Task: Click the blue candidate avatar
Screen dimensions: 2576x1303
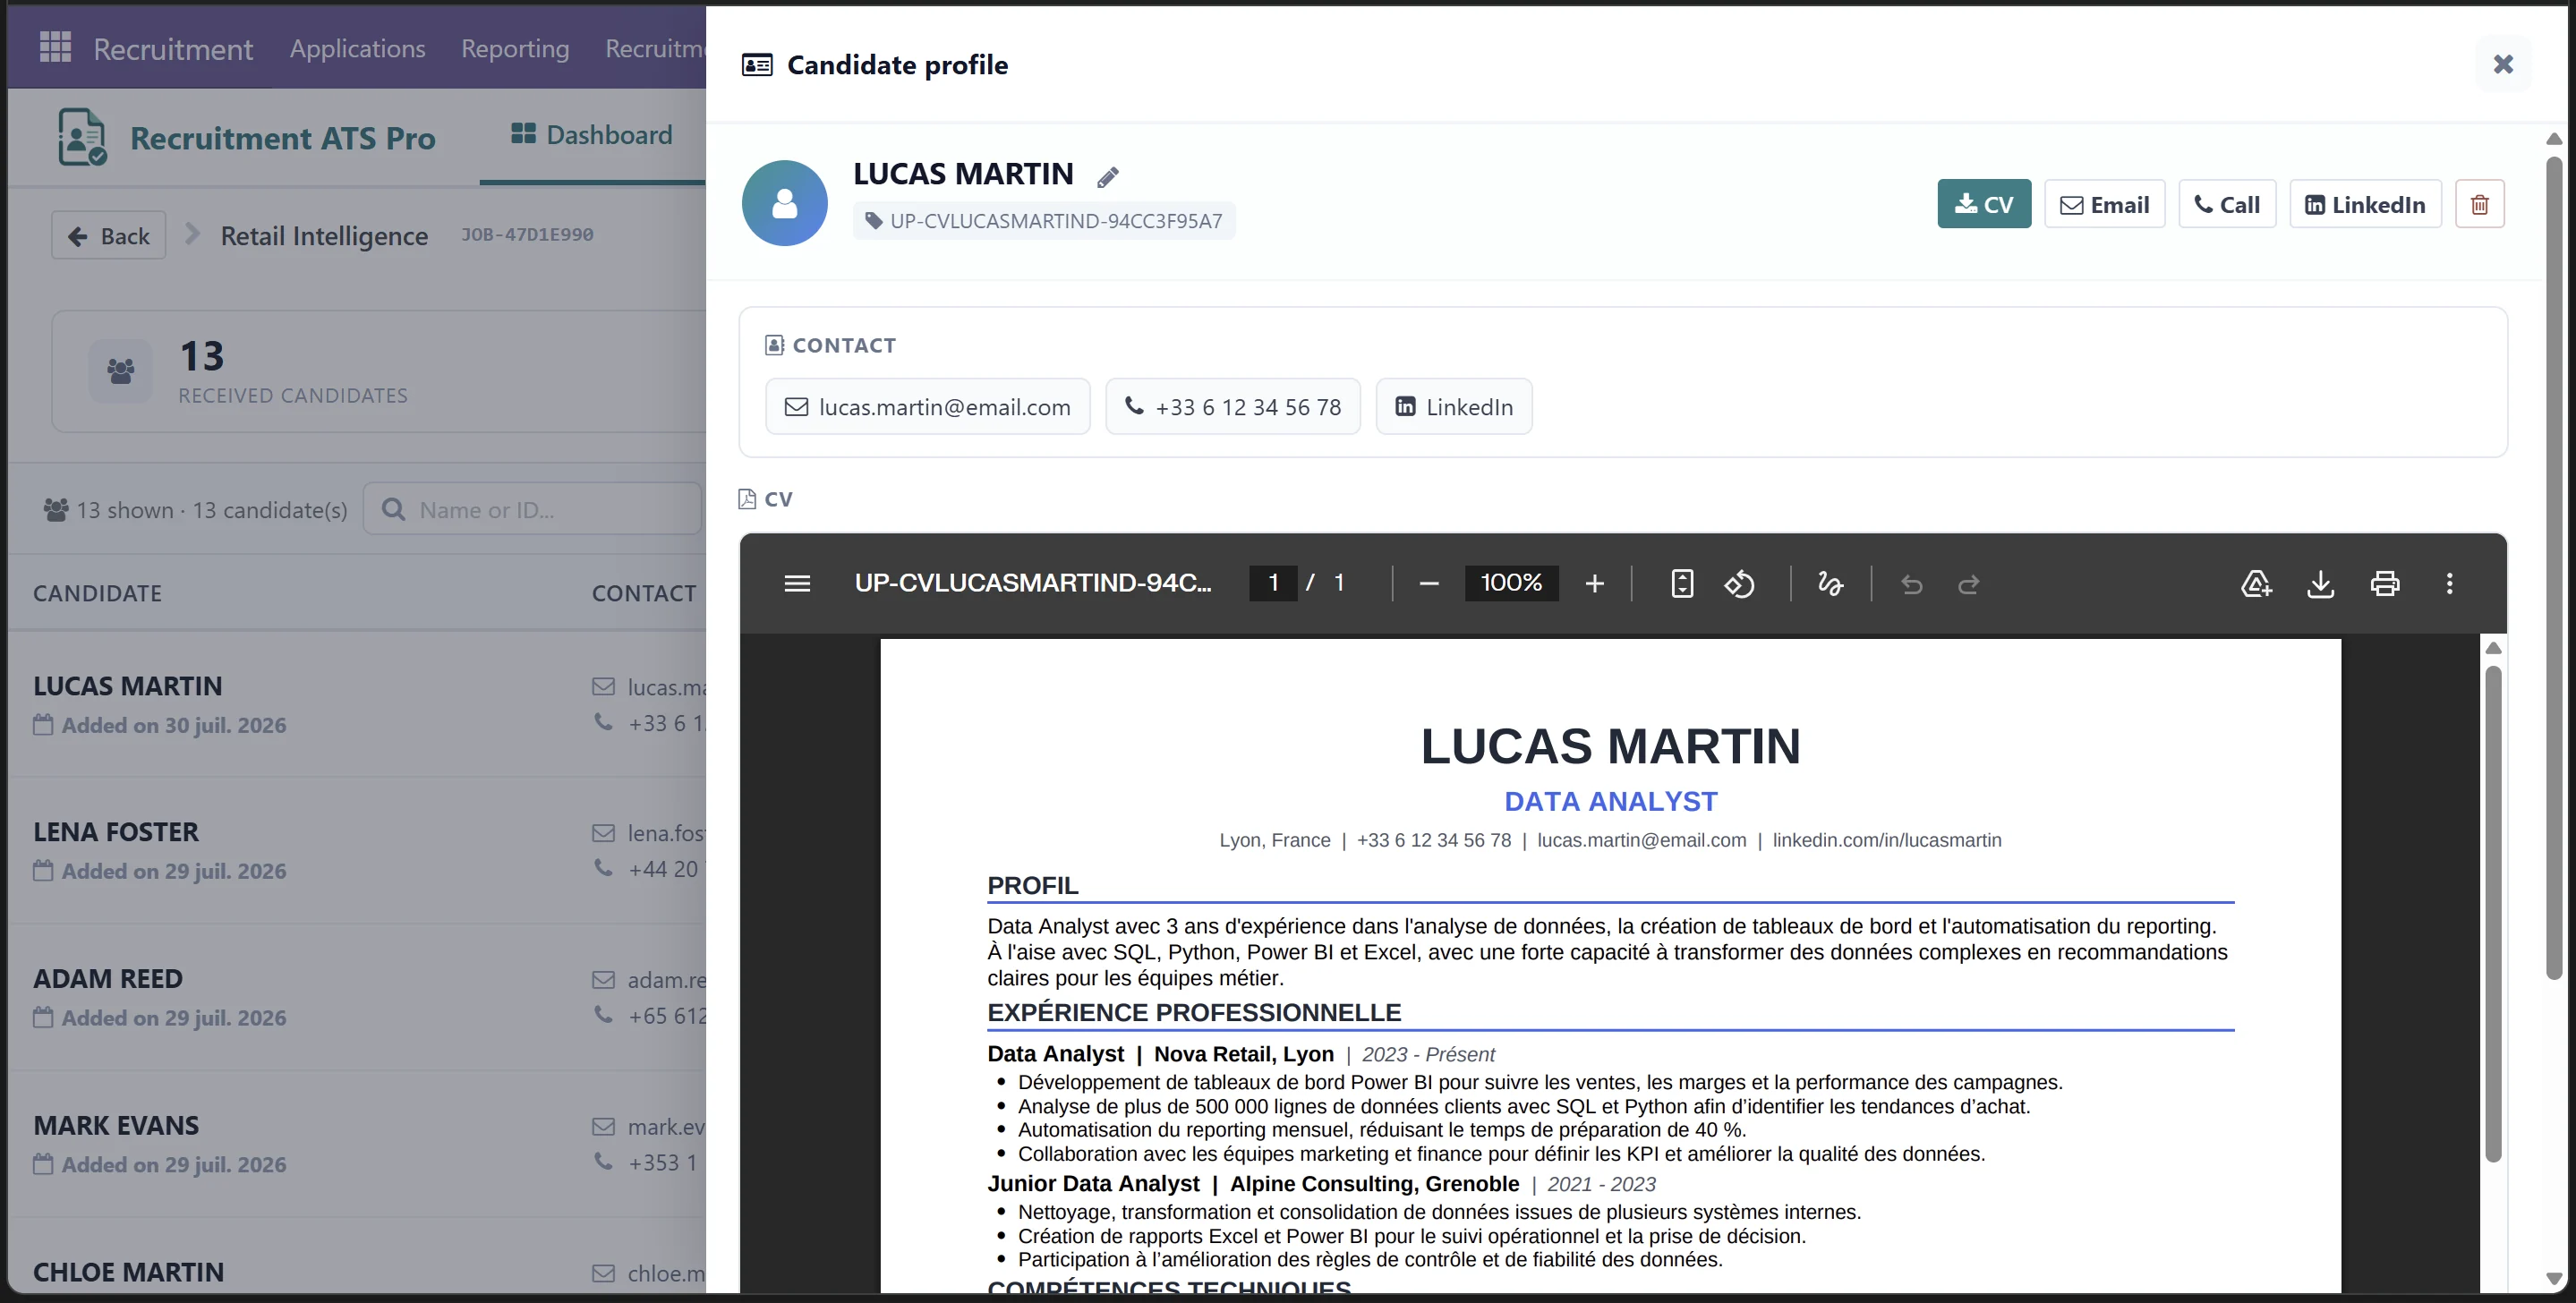Action: (x=784, y=203)
